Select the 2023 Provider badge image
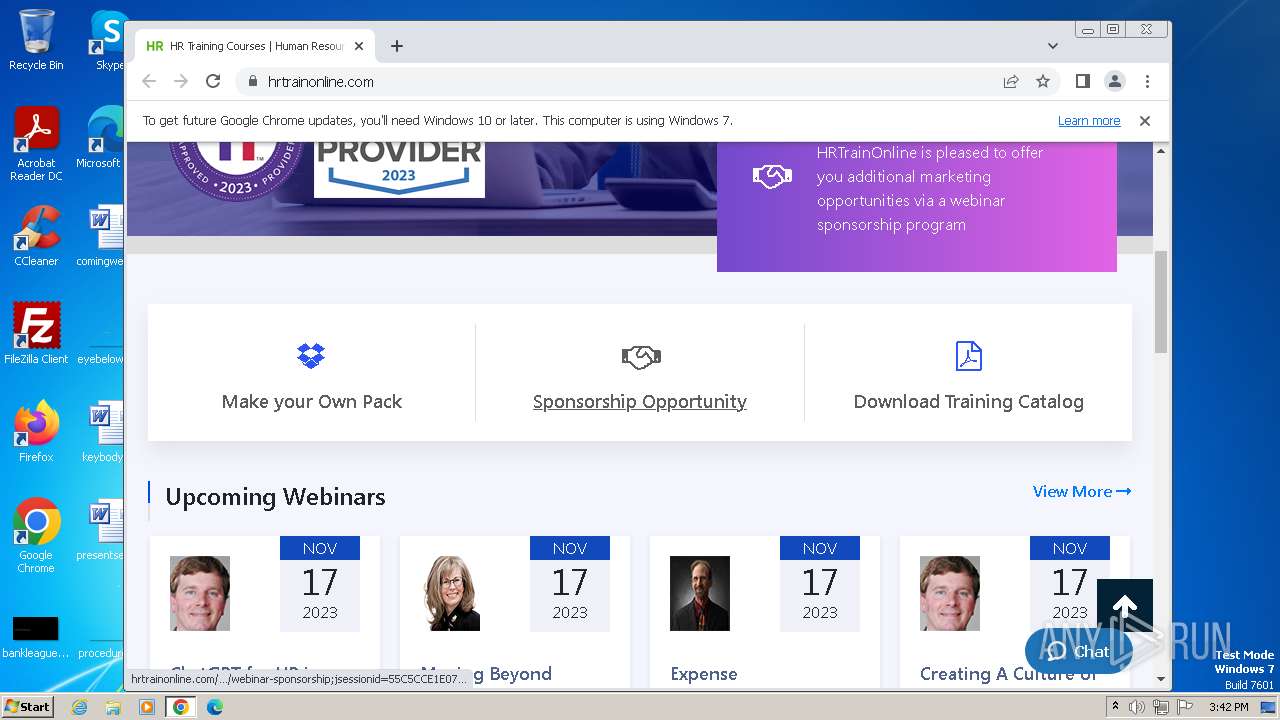1280x720 pixels. point(399,170)
